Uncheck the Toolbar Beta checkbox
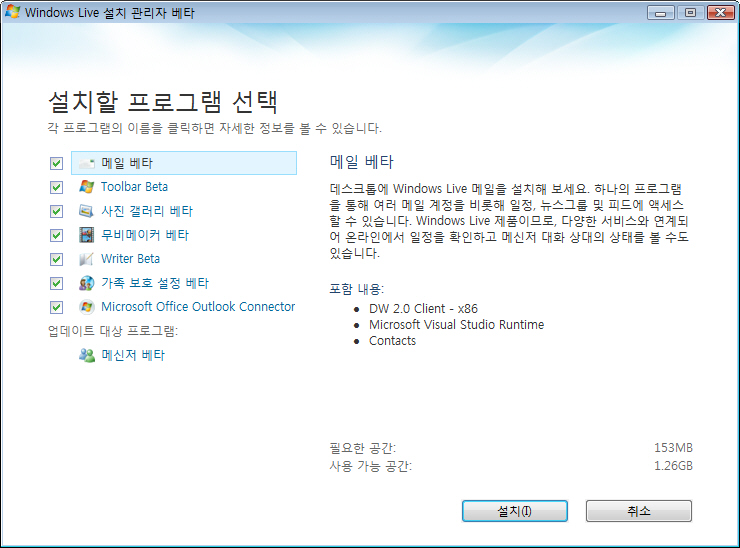Image resolution: width=740 pixels, height=548 pixels. click(x=56, y=187)
